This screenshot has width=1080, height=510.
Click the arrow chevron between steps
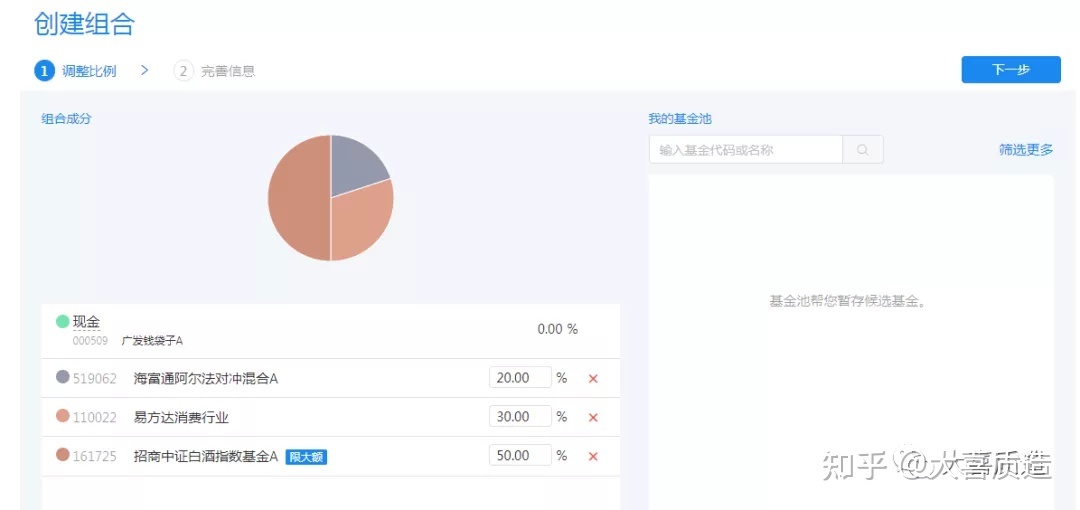pos(145,70)
